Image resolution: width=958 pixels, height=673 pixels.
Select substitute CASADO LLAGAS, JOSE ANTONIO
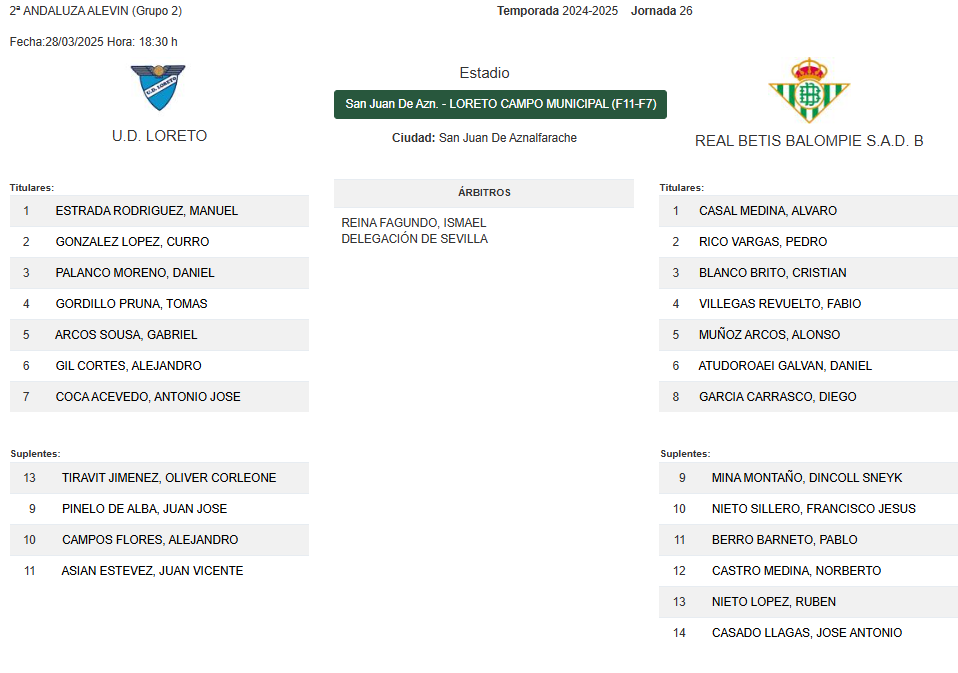pos(808,633)
